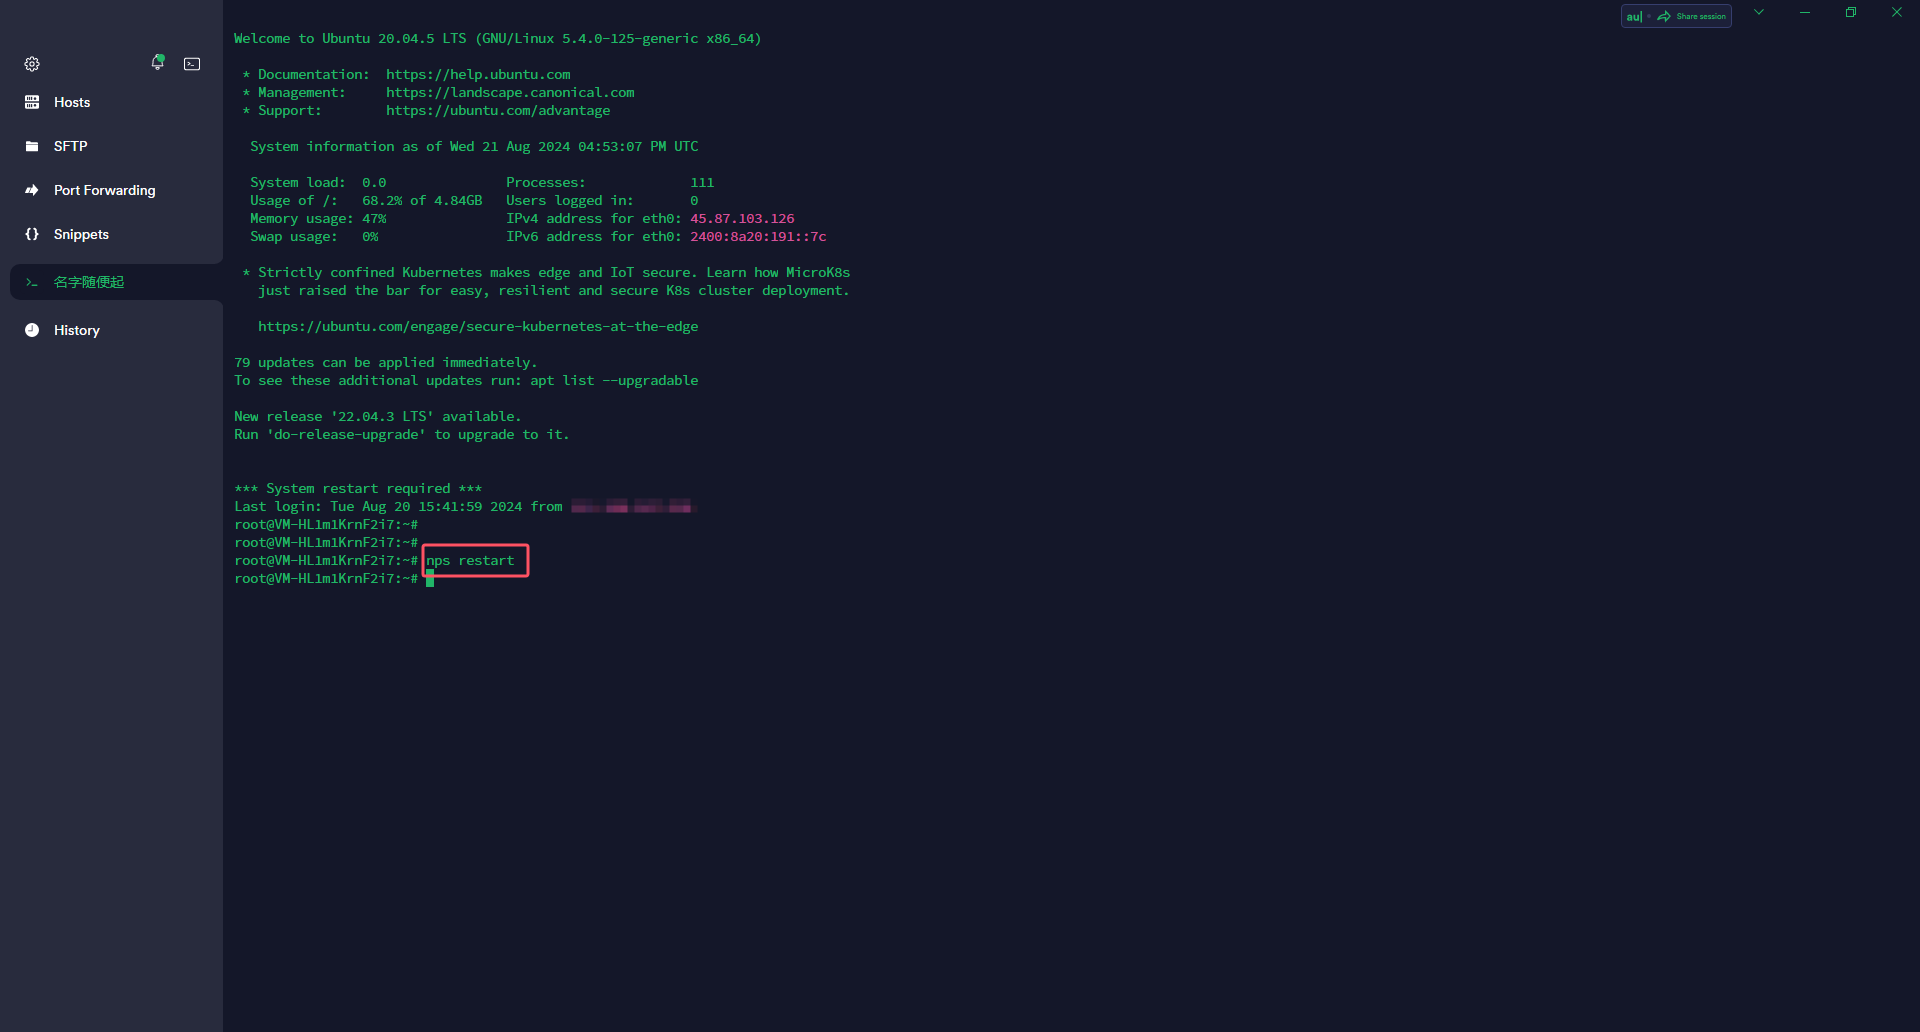Click the landscape.canonical.com management URL
The height and width of the screenshot is (1032, 1920).
point(510,93)
